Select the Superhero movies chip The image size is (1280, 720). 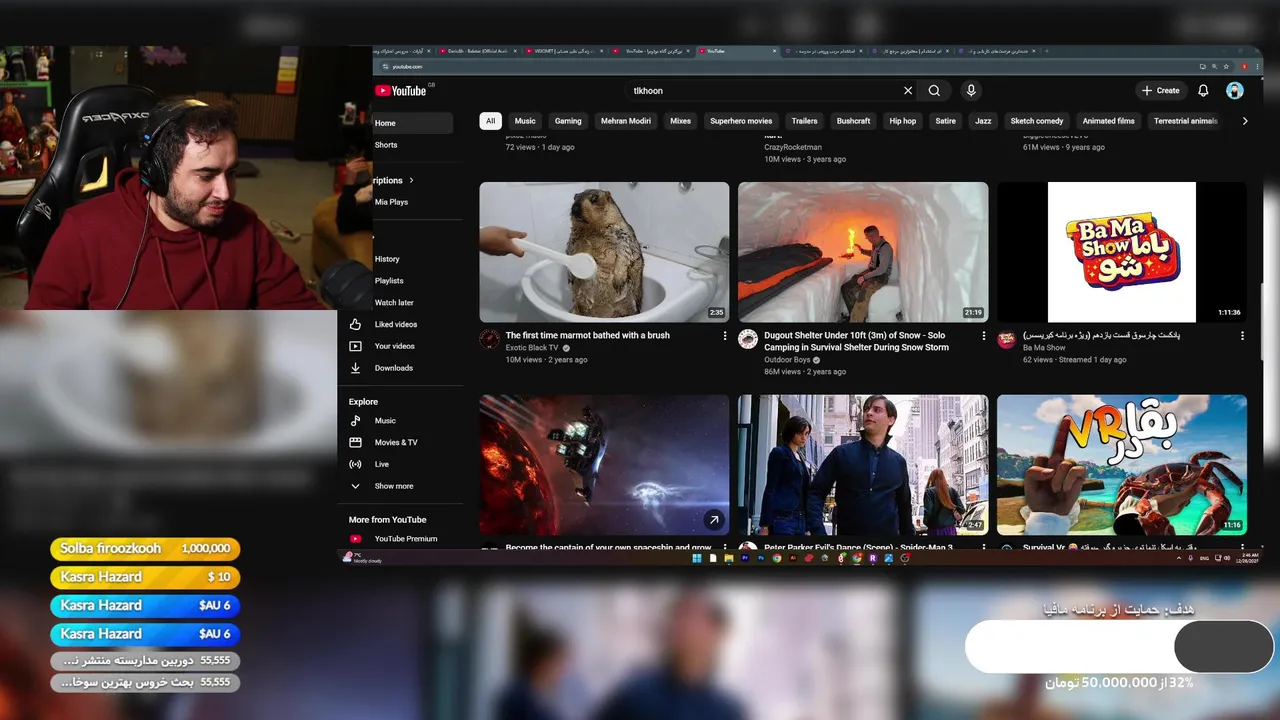pyautogui.click(x=741, y=121)
